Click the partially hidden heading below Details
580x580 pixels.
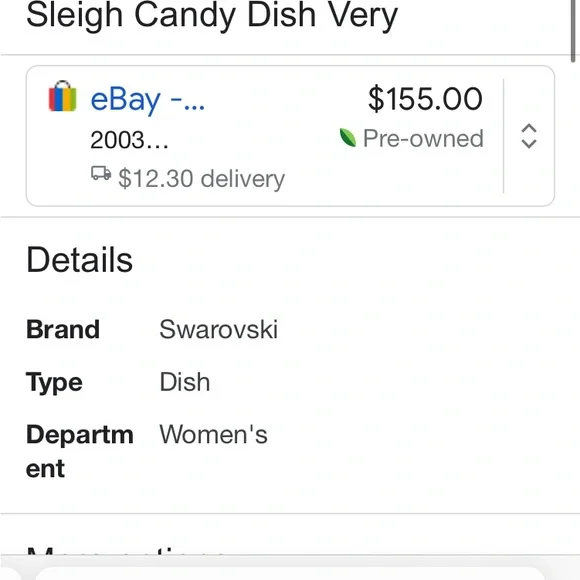click(x=126, y=551)
